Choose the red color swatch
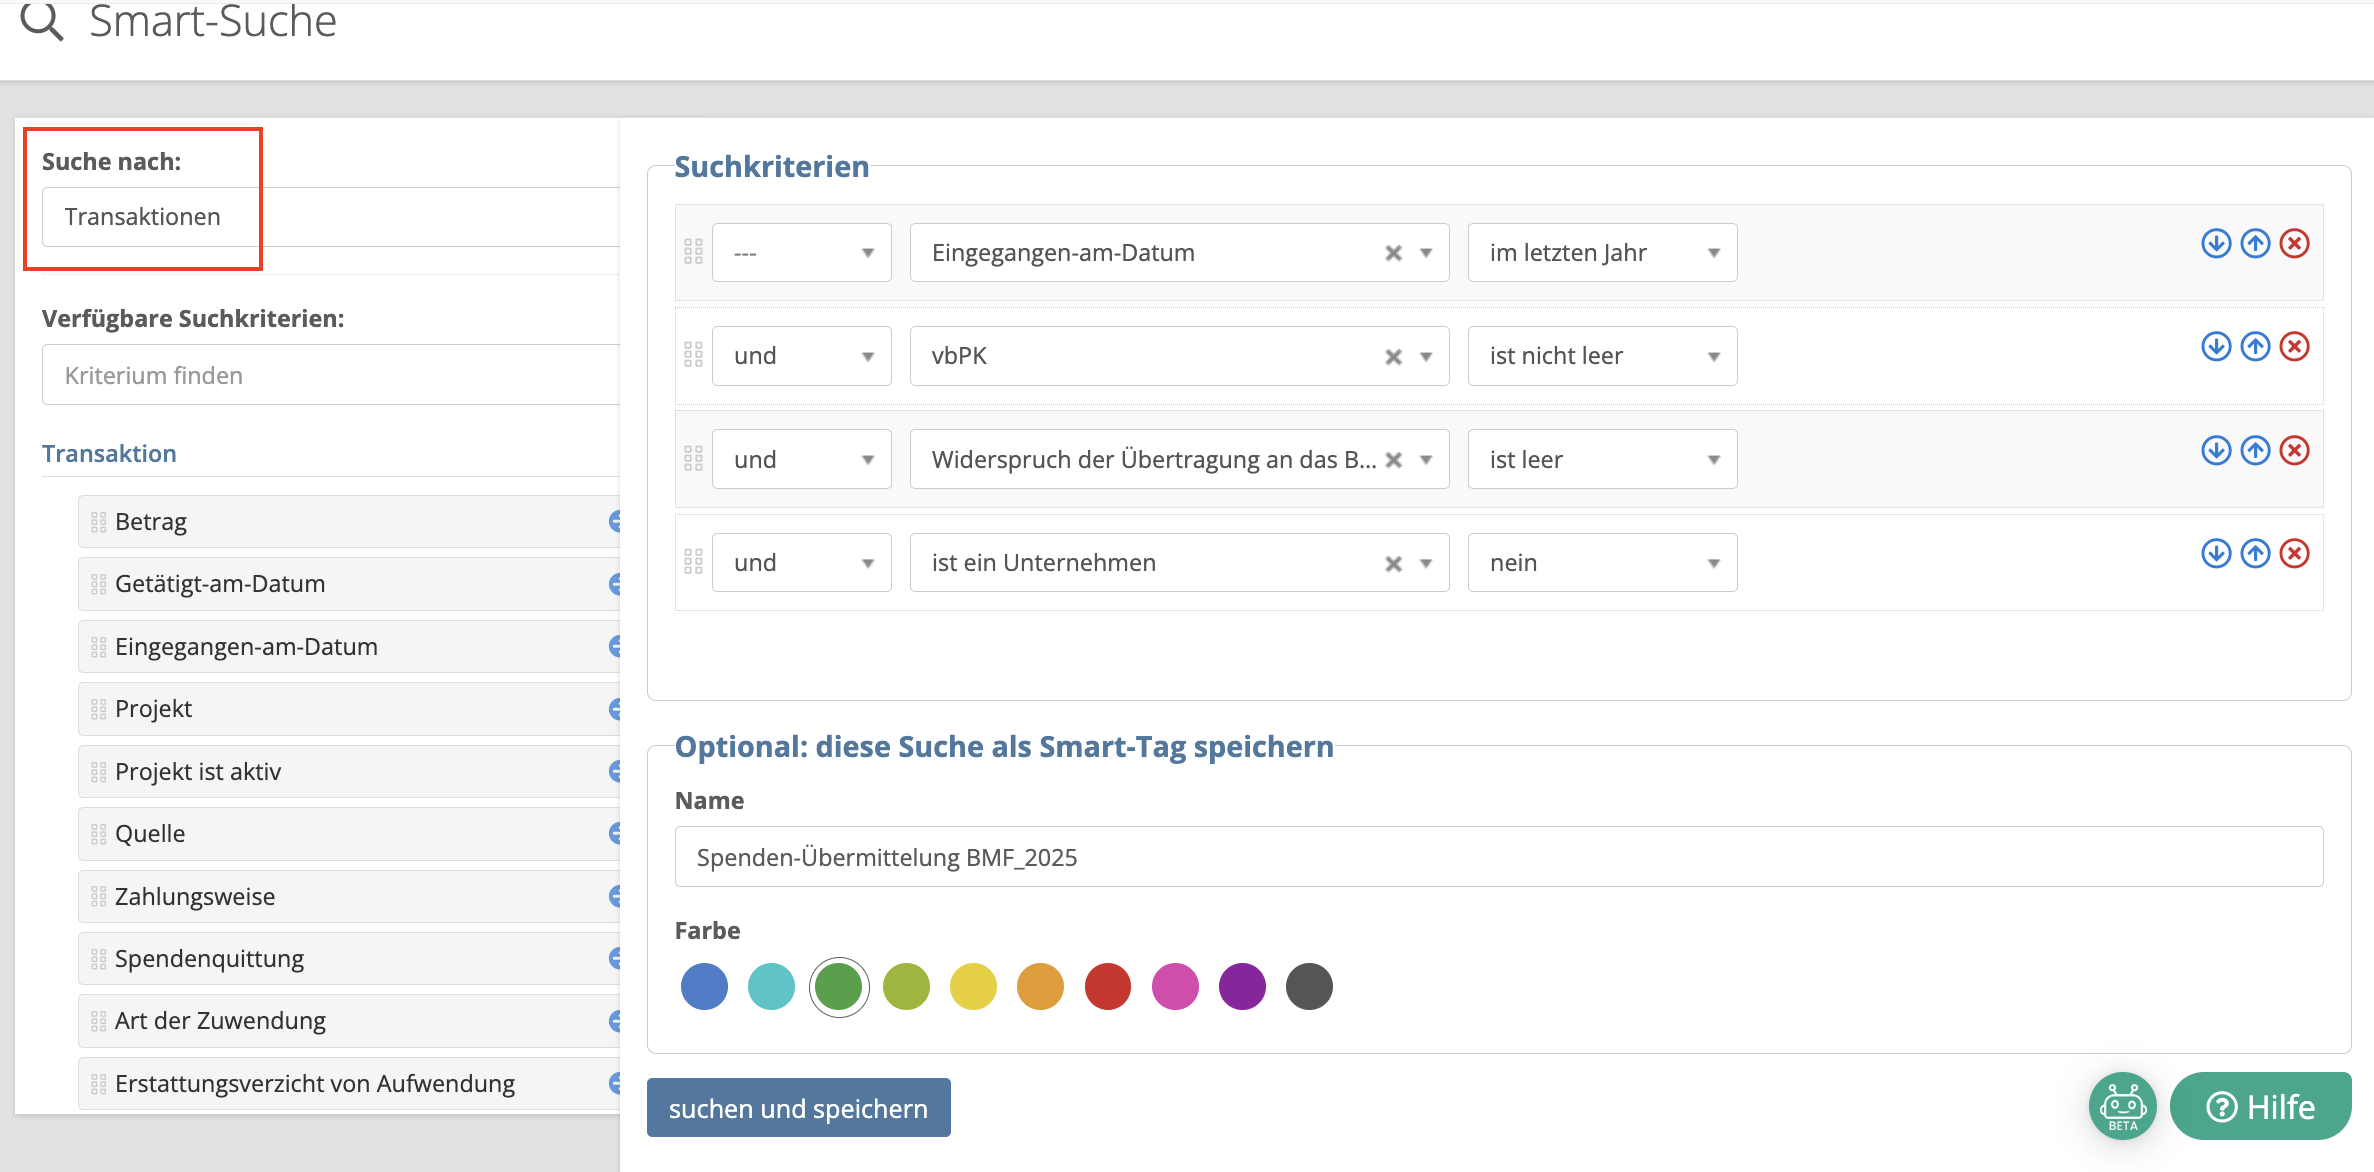2374x1172 pixels. point(1107,987)
